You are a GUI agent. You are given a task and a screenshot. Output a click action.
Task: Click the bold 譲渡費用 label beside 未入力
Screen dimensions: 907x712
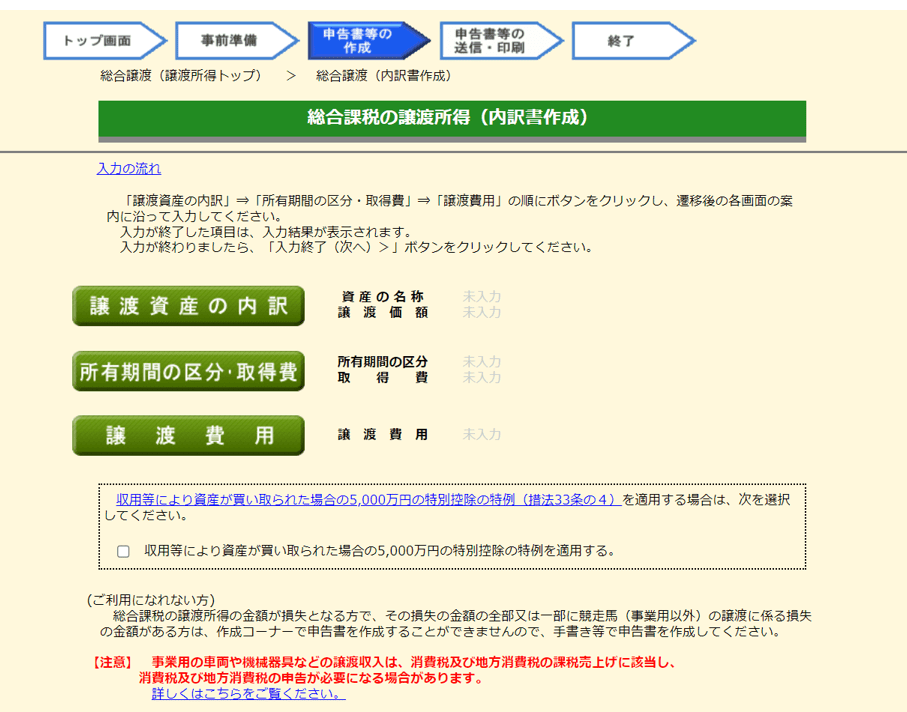tap(383, 434)
